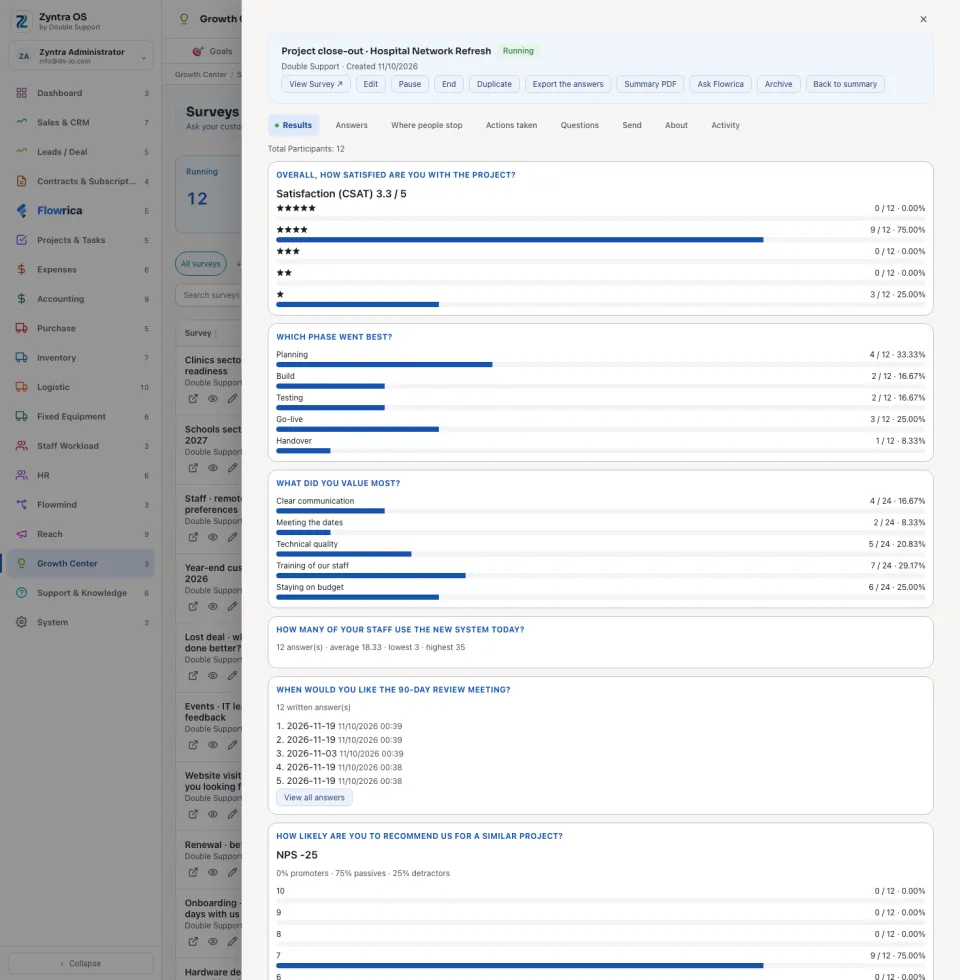
Task: Switch to the Where people stop tab
Action: click(426, 125)
